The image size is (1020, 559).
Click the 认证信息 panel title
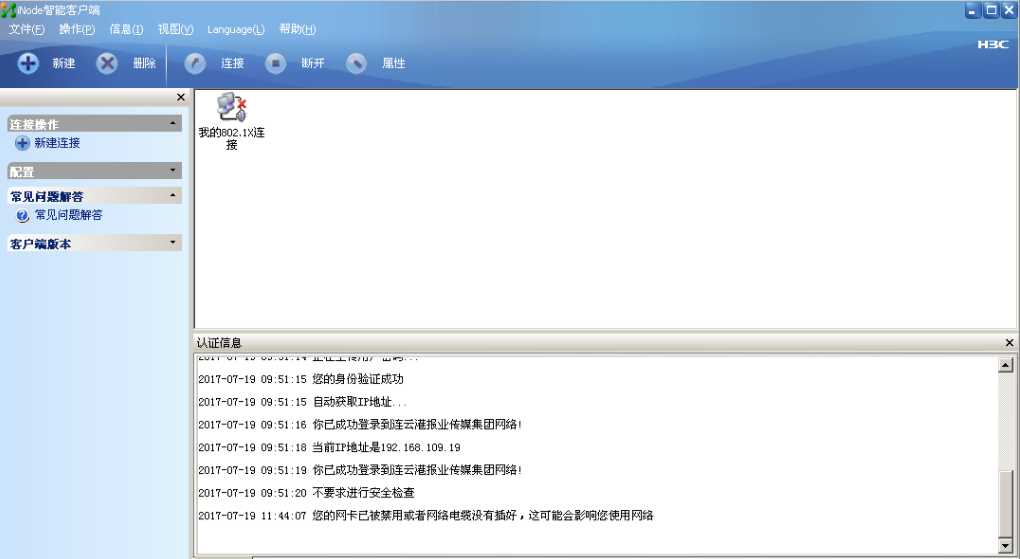219,342
